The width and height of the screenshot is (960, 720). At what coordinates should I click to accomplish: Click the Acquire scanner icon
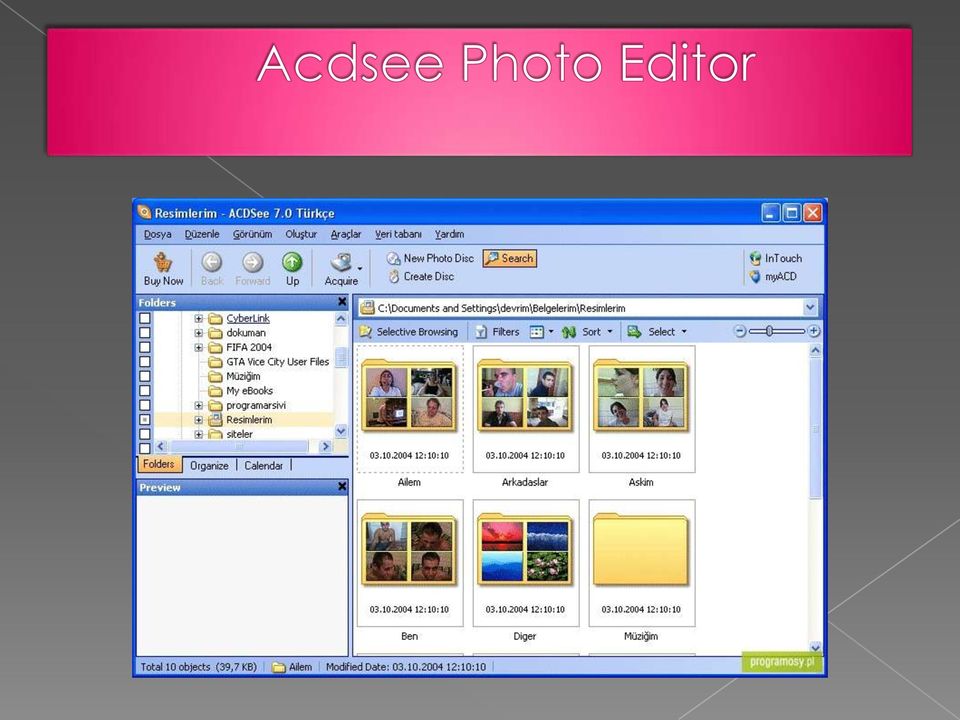pyautogui.click(x=341, y=263)
